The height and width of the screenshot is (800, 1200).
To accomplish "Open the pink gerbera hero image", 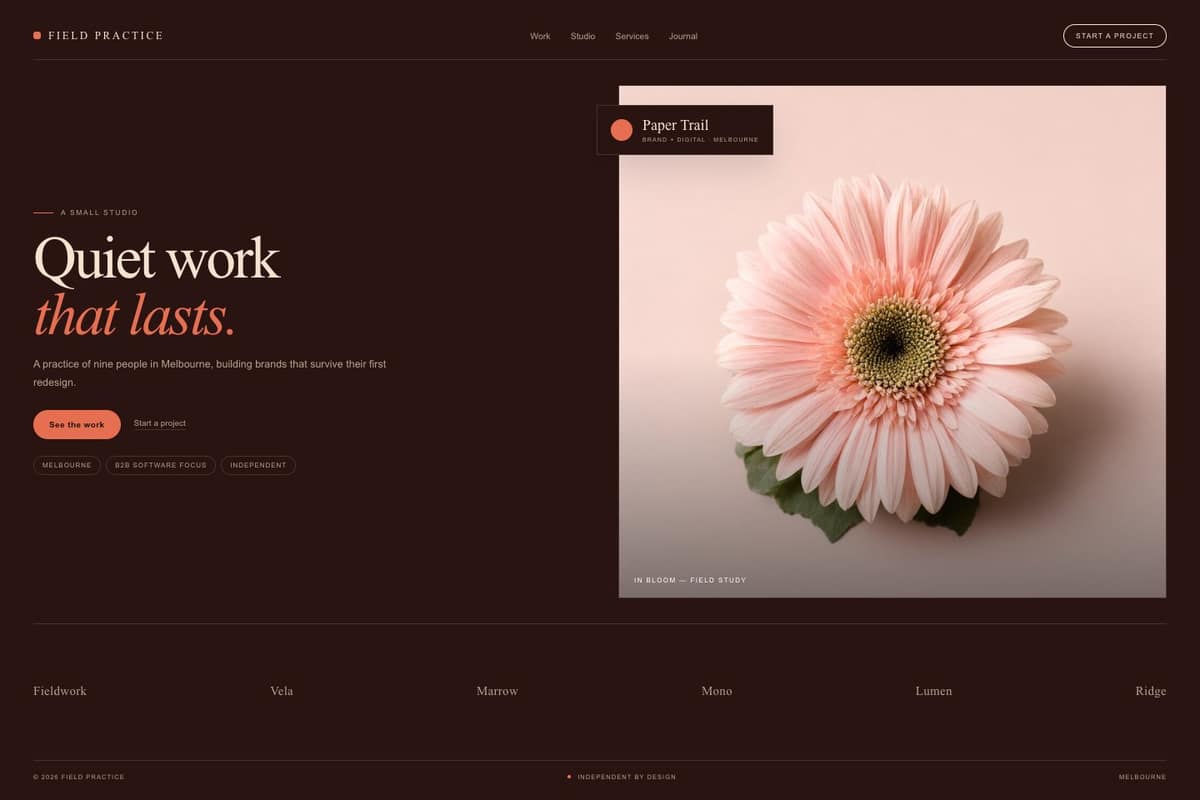I will pyautogui.click(x=892, y=341).
